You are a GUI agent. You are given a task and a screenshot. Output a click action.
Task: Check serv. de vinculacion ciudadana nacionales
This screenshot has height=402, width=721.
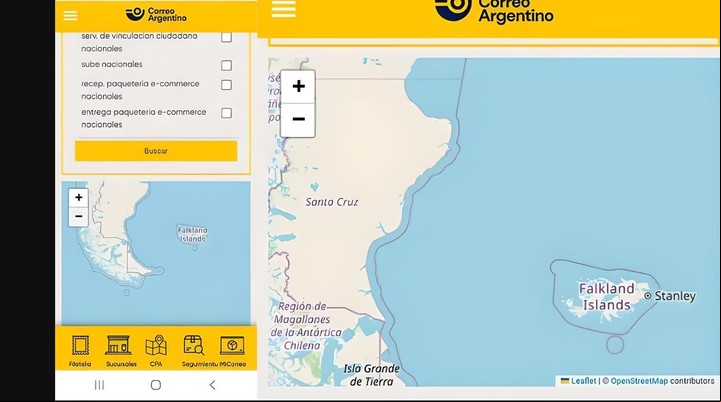tap(226, 38)
